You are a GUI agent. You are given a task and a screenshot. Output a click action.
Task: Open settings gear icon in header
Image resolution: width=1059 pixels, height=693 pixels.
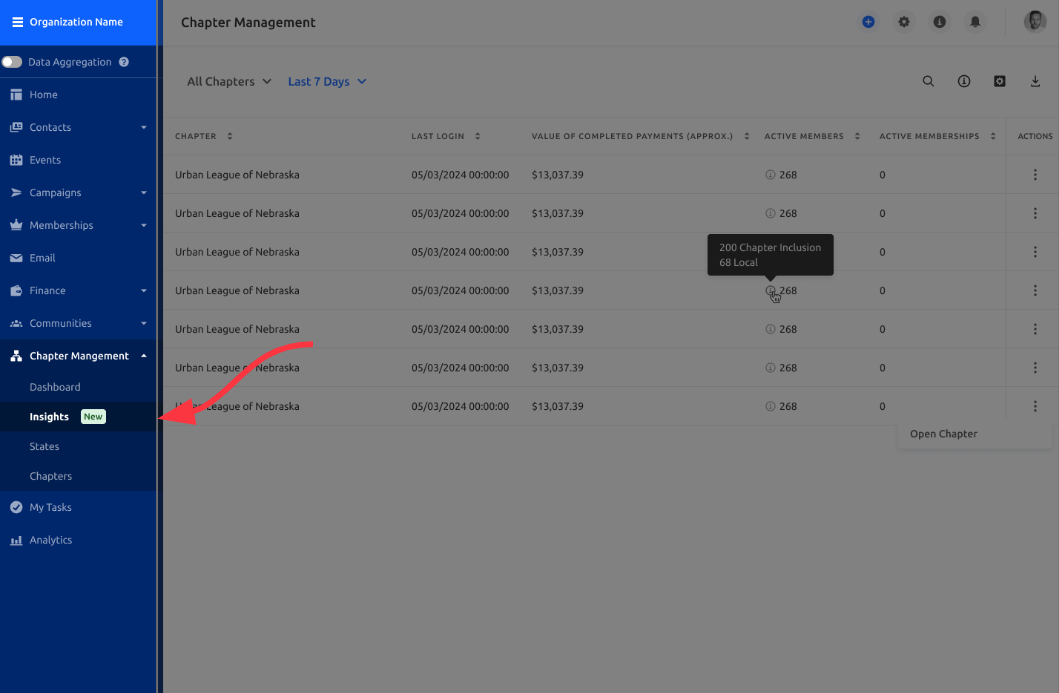904,22
